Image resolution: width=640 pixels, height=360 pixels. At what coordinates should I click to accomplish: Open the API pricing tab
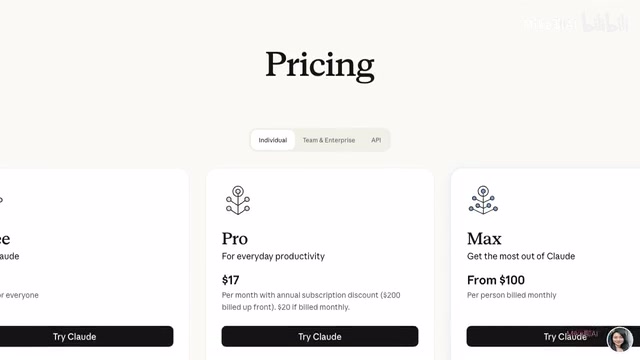click(376, 140)
